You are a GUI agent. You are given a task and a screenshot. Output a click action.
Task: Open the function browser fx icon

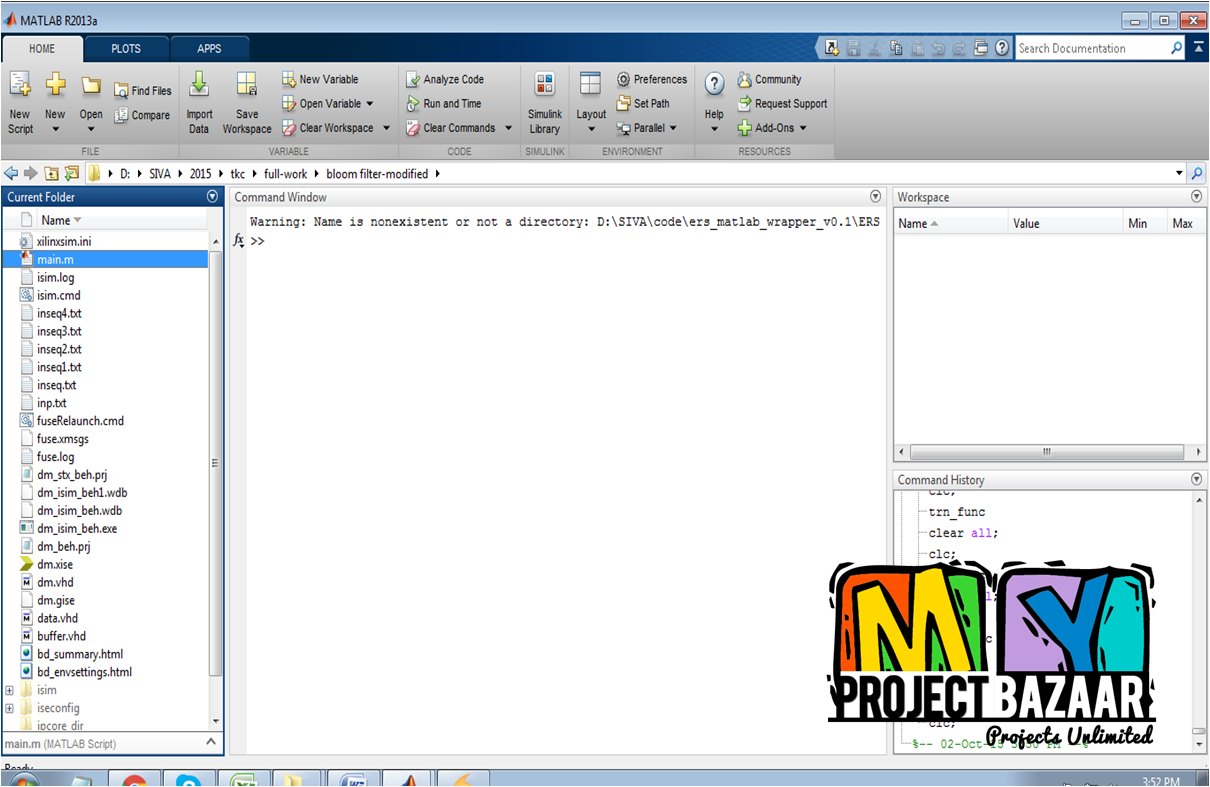click(239, 241)
